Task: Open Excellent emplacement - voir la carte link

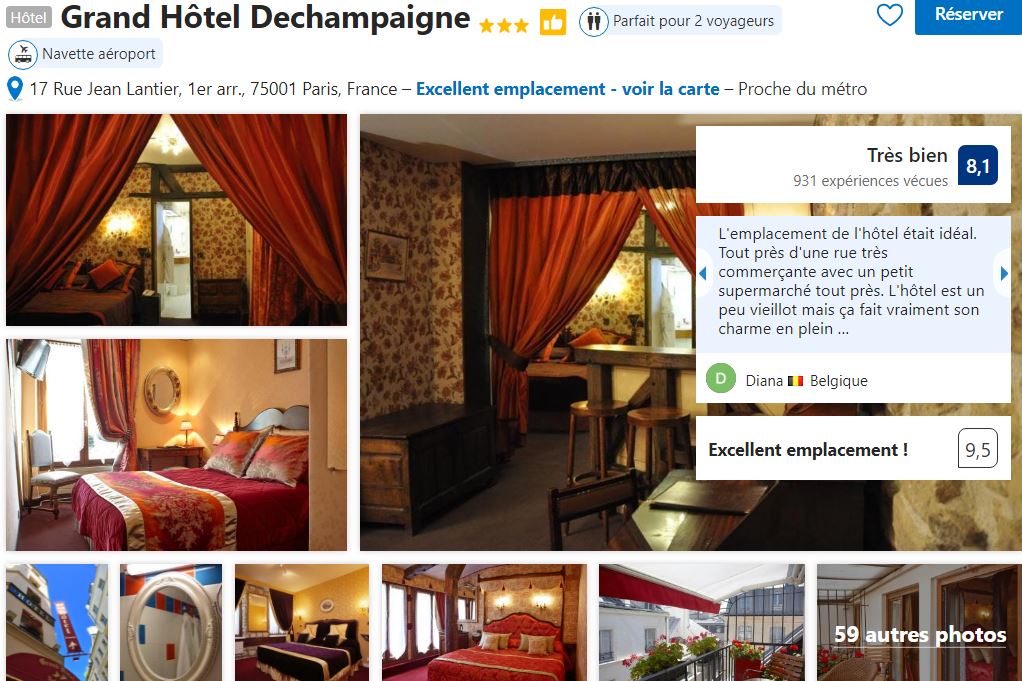Action: coord(568,89)
